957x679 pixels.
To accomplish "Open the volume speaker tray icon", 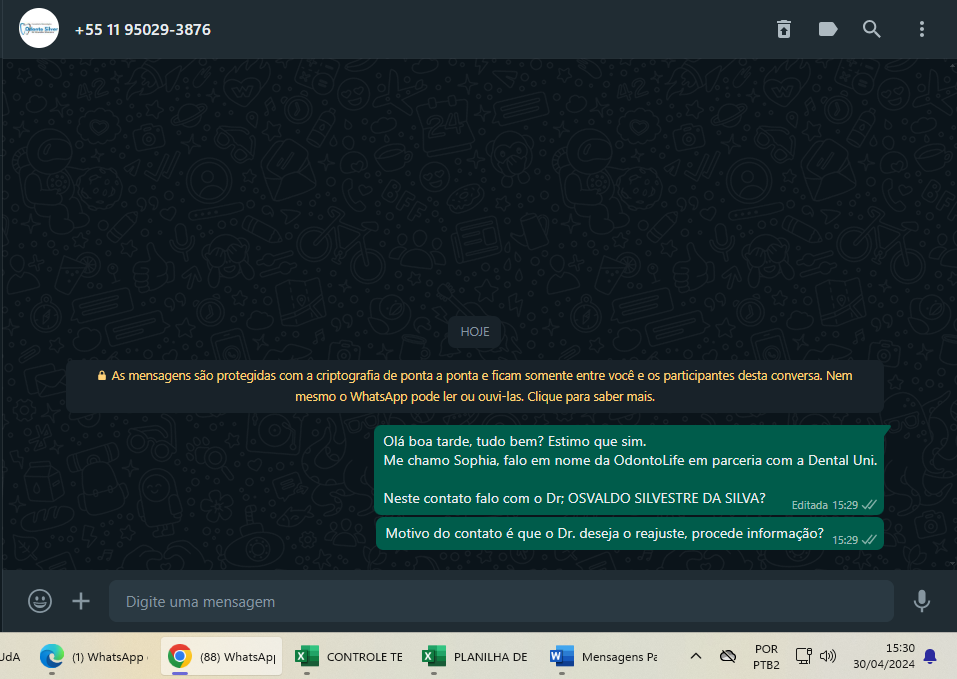I will point(828,656).
